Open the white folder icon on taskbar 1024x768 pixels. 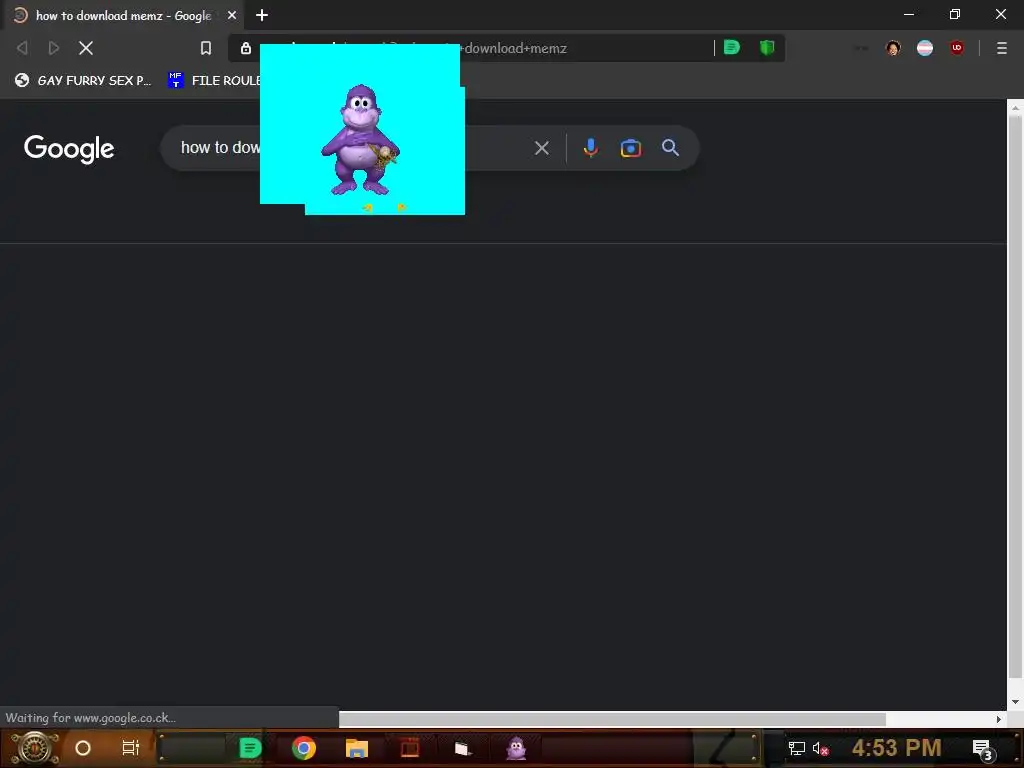[x=462, y=748]
